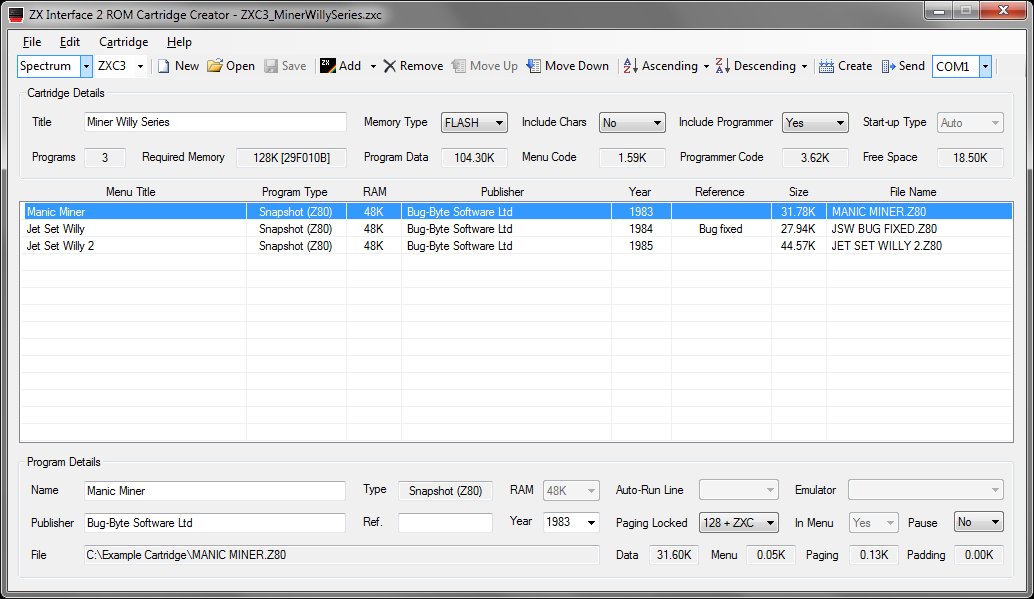1034x599 pixels.
Task: Click the 1985 year cell
Action: (x=641, y=246)
